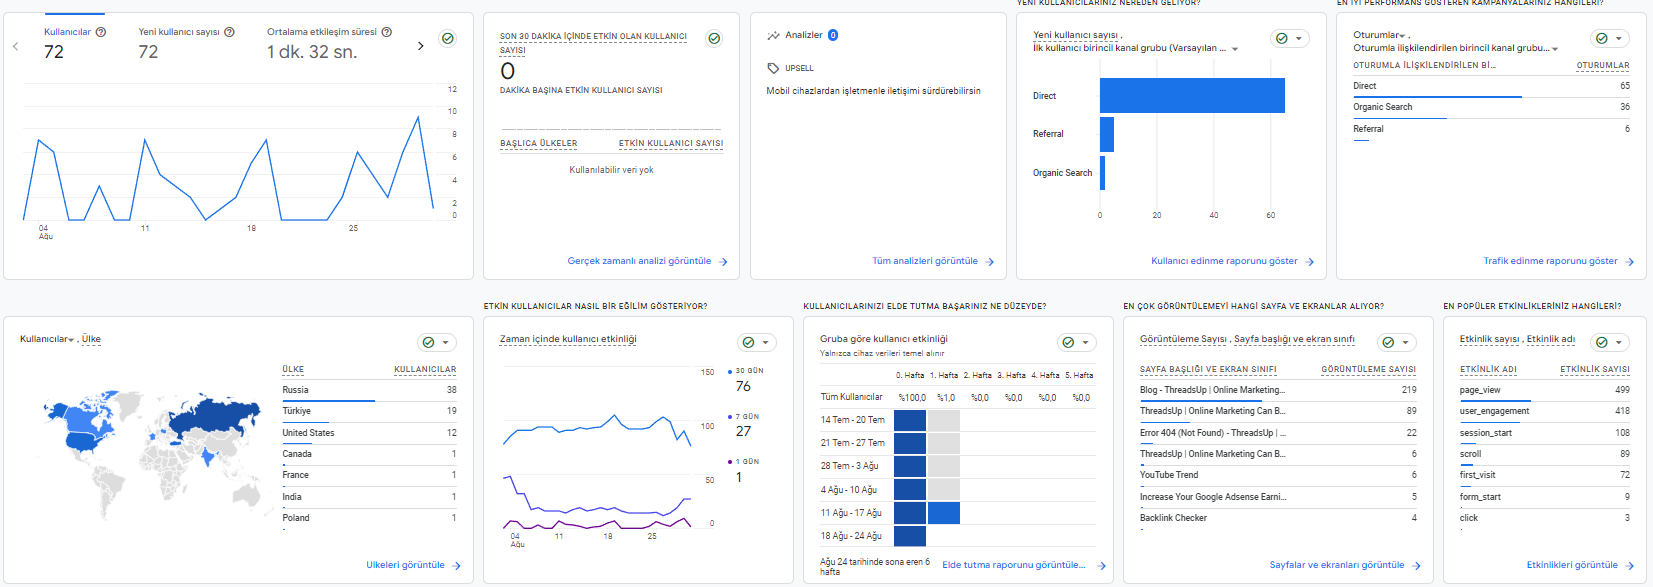
Task: Expand Oturumla ilişkilendirilen birincil kanal grubu dropdown
Action: (1456, 48)
